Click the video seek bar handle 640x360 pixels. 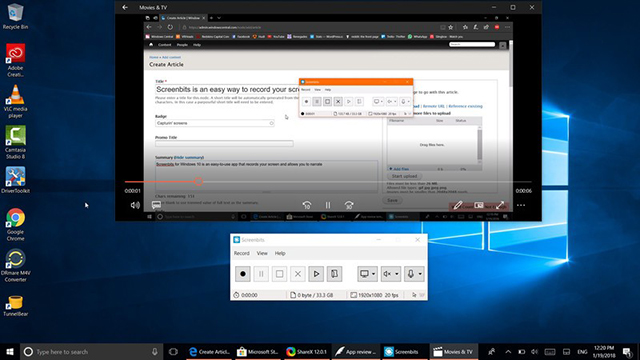point(198,182)
